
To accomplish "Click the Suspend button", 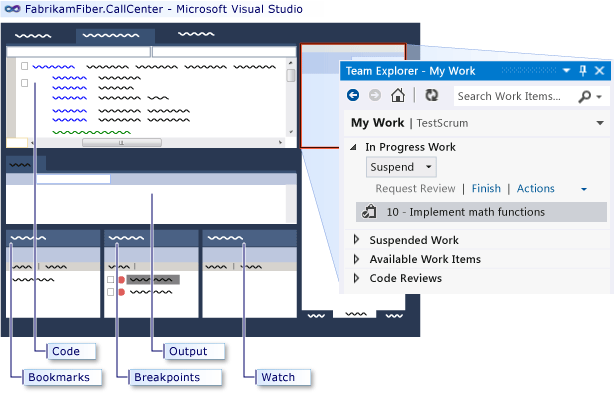I will (401, 167).
